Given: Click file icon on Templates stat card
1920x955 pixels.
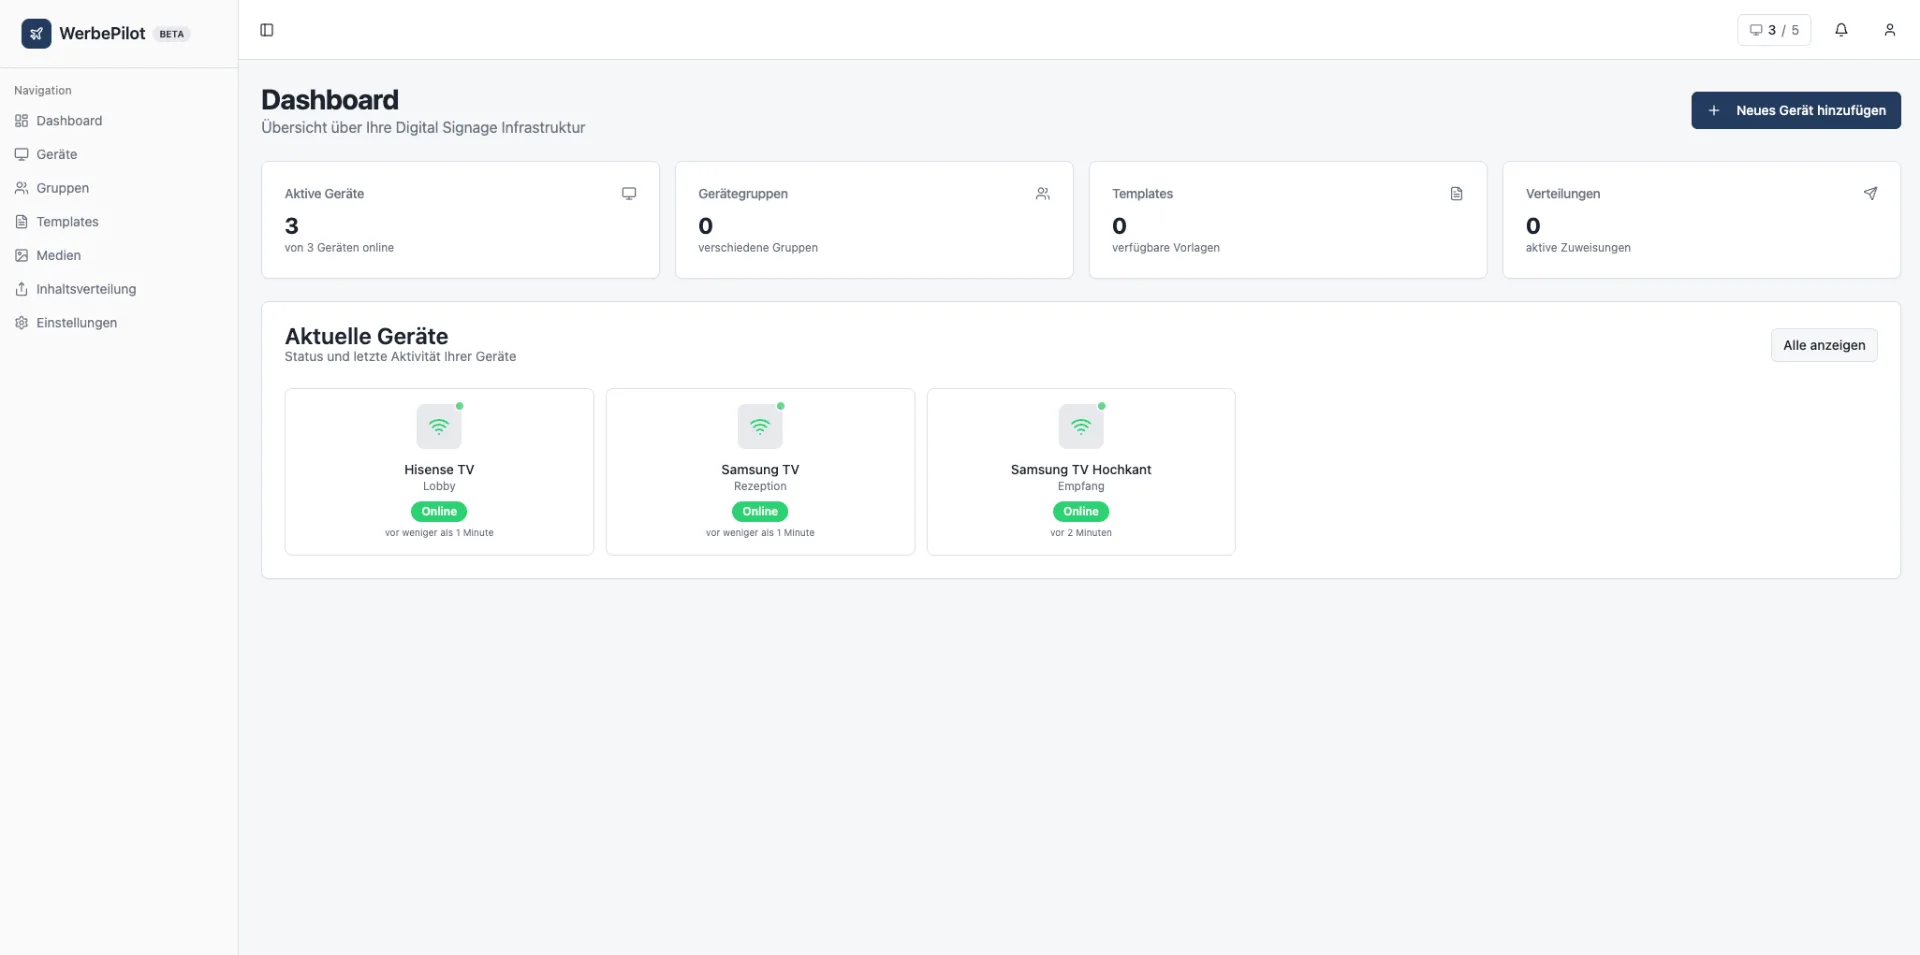Looking at the screenshot, I should coord(1457,193).
